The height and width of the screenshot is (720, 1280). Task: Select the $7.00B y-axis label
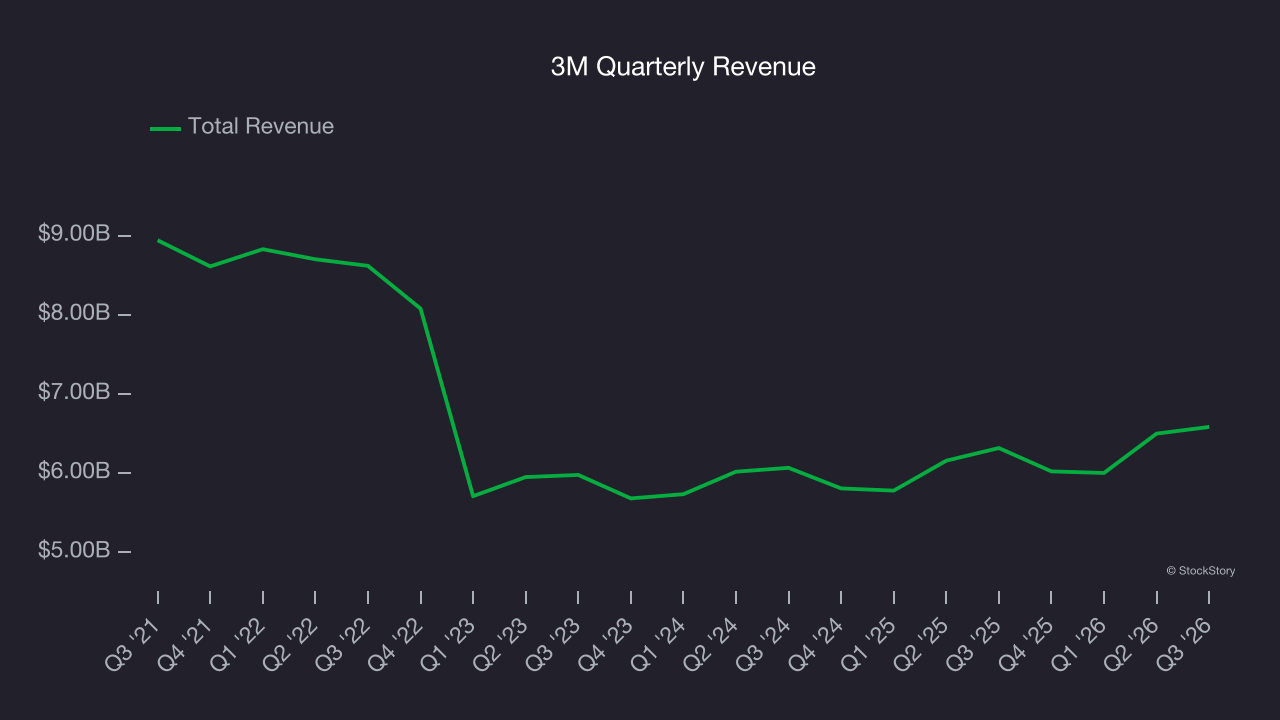pos(74,392)
